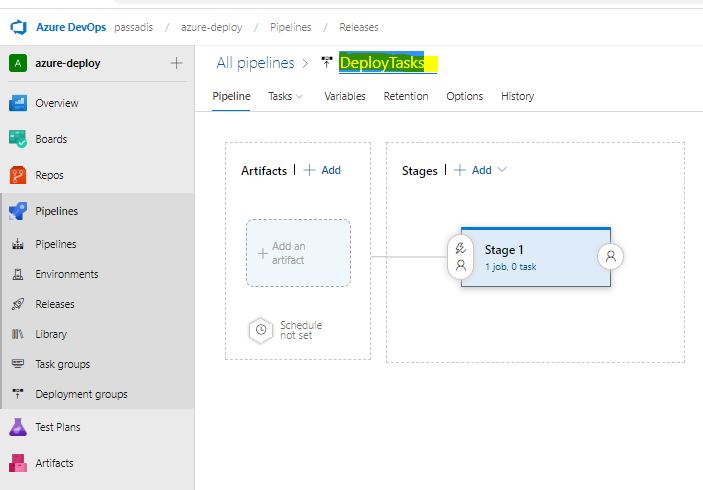703x490 pixels.
Task: Open the Retention tab
Action: pos(406,96)
